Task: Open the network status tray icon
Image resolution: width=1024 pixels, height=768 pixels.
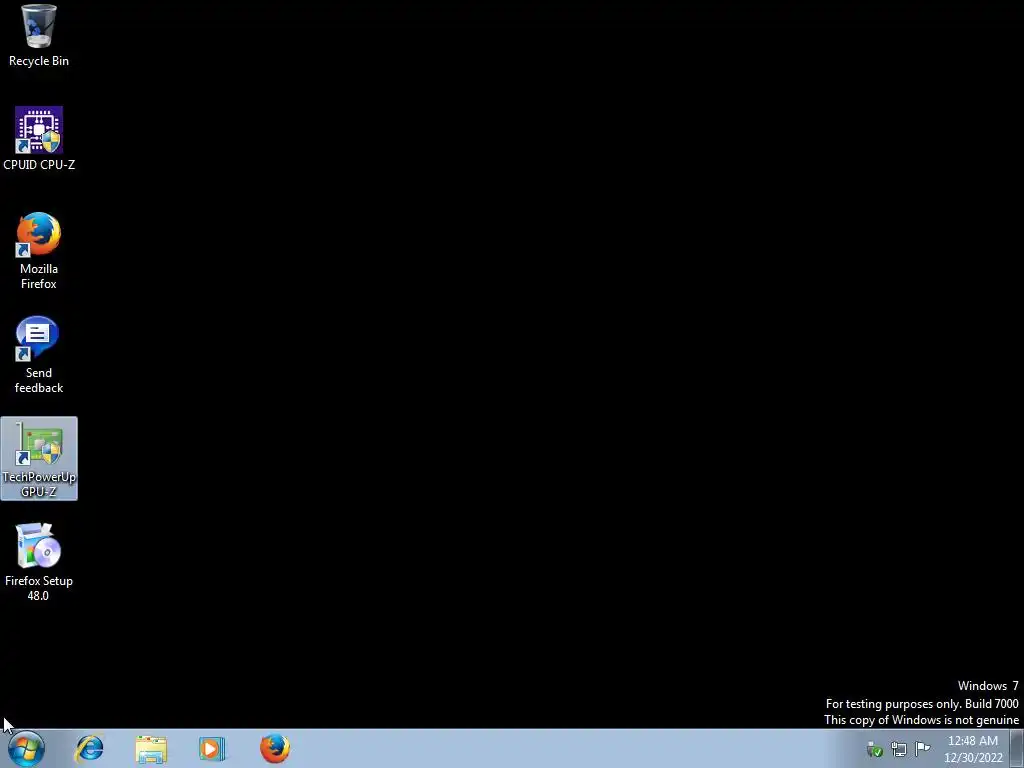Action: [899, 749]
